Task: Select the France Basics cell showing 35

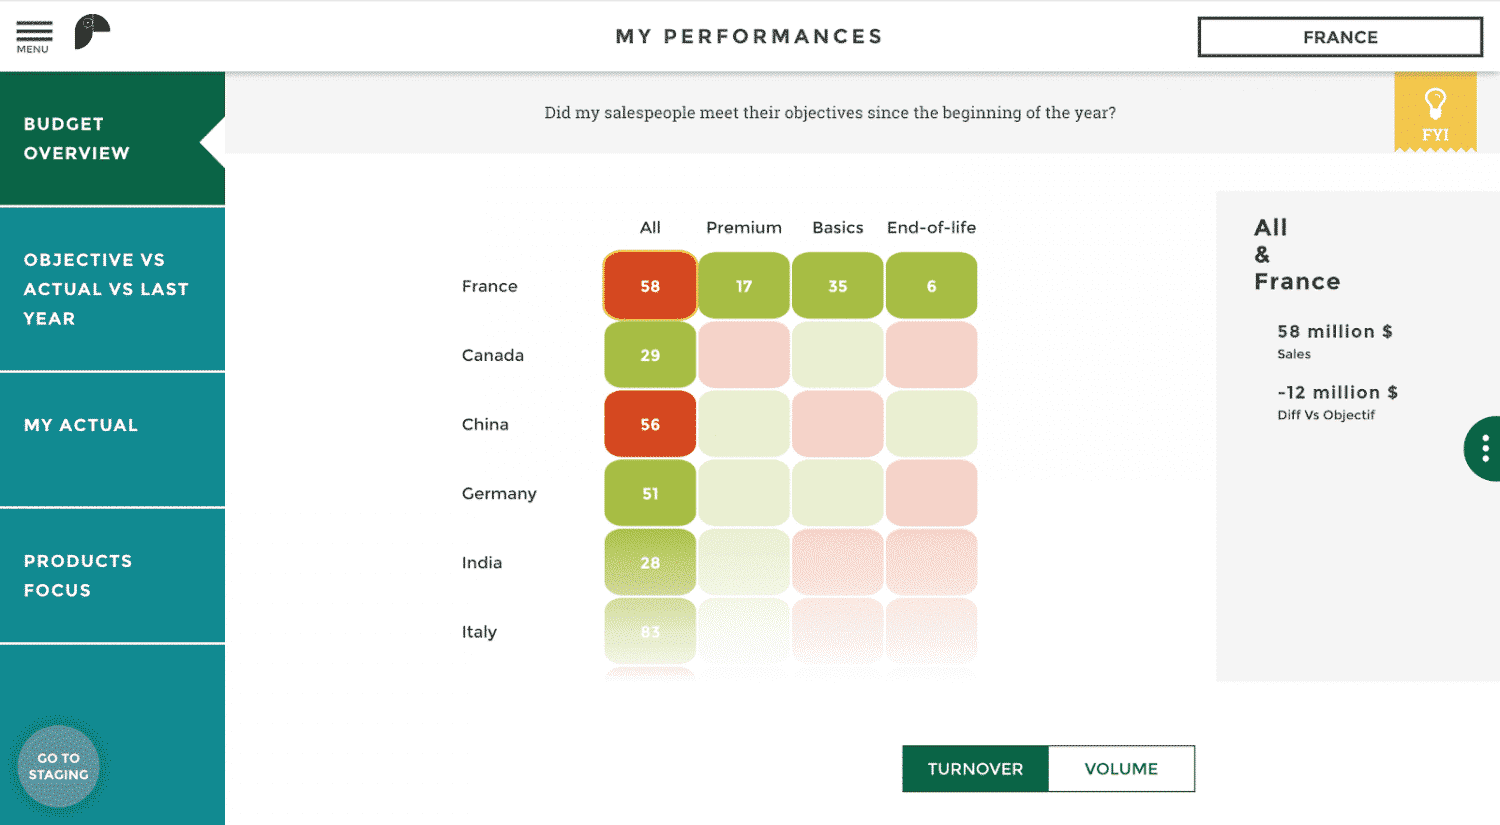Action: [x=838, y=286]
